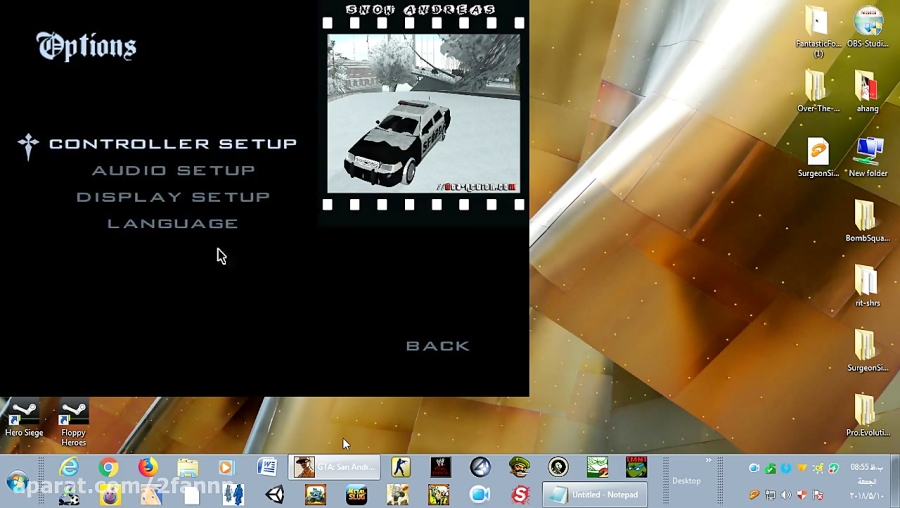The width and height of the screenshot is (900, 508).
Task: Open the TMNT turtle game icon
Action: click(636, 467)
